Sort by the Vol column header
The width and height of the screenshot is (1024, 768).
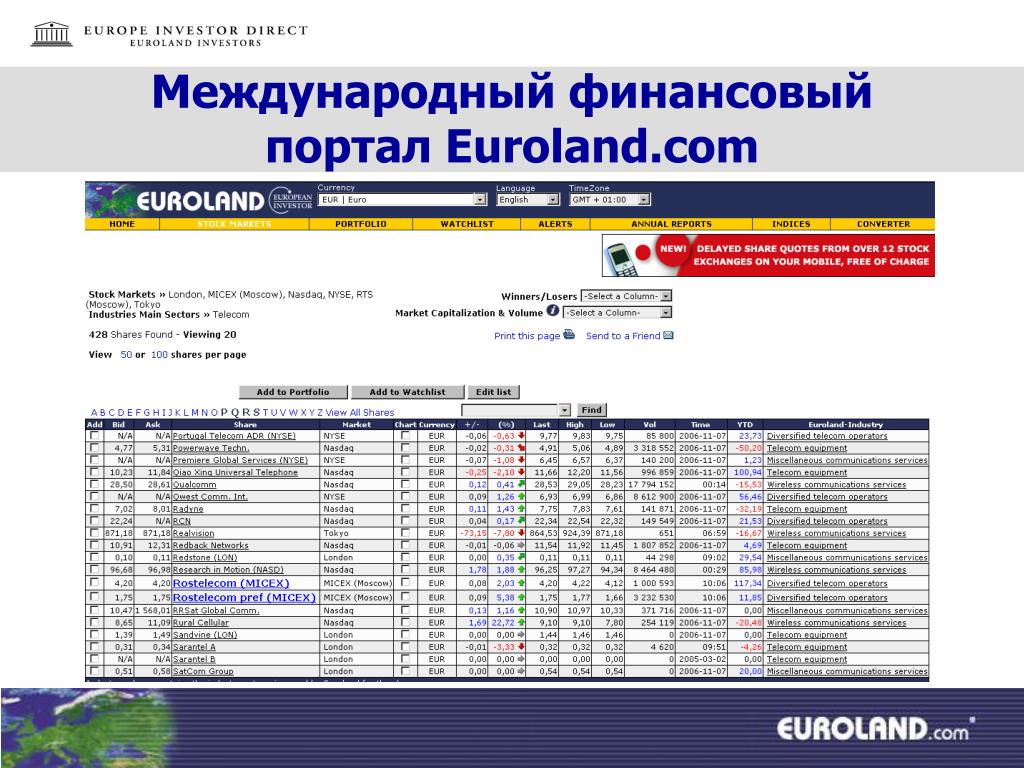[x=649, y=424]
